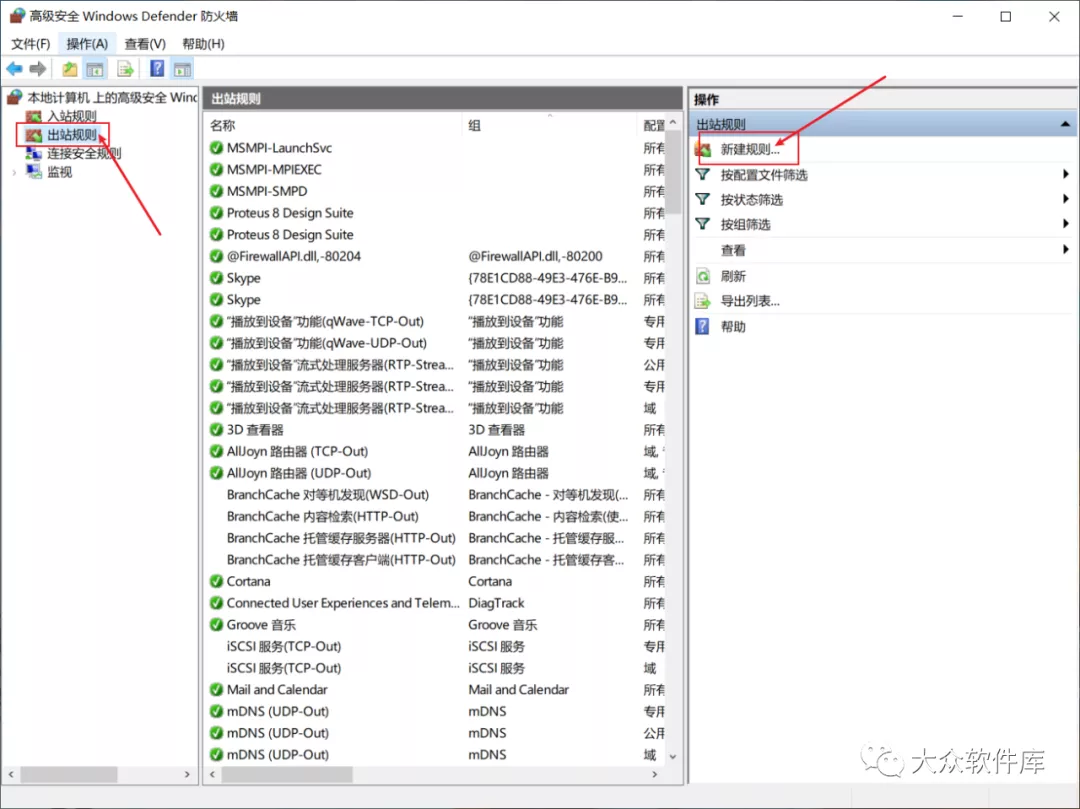Click the 名称 column header to sort
1080x809 pixels.
pos(222,125)
